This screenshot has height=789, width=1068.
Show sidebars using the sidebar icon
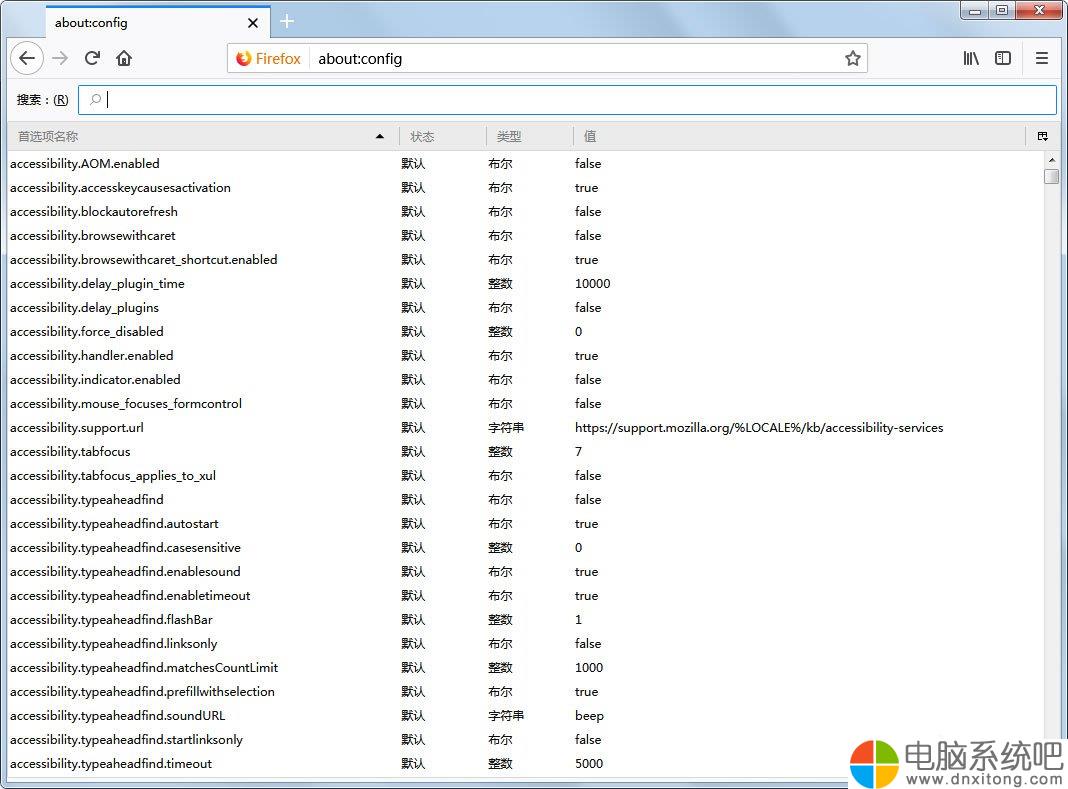pyautogui.click(x=1003, y=59)
